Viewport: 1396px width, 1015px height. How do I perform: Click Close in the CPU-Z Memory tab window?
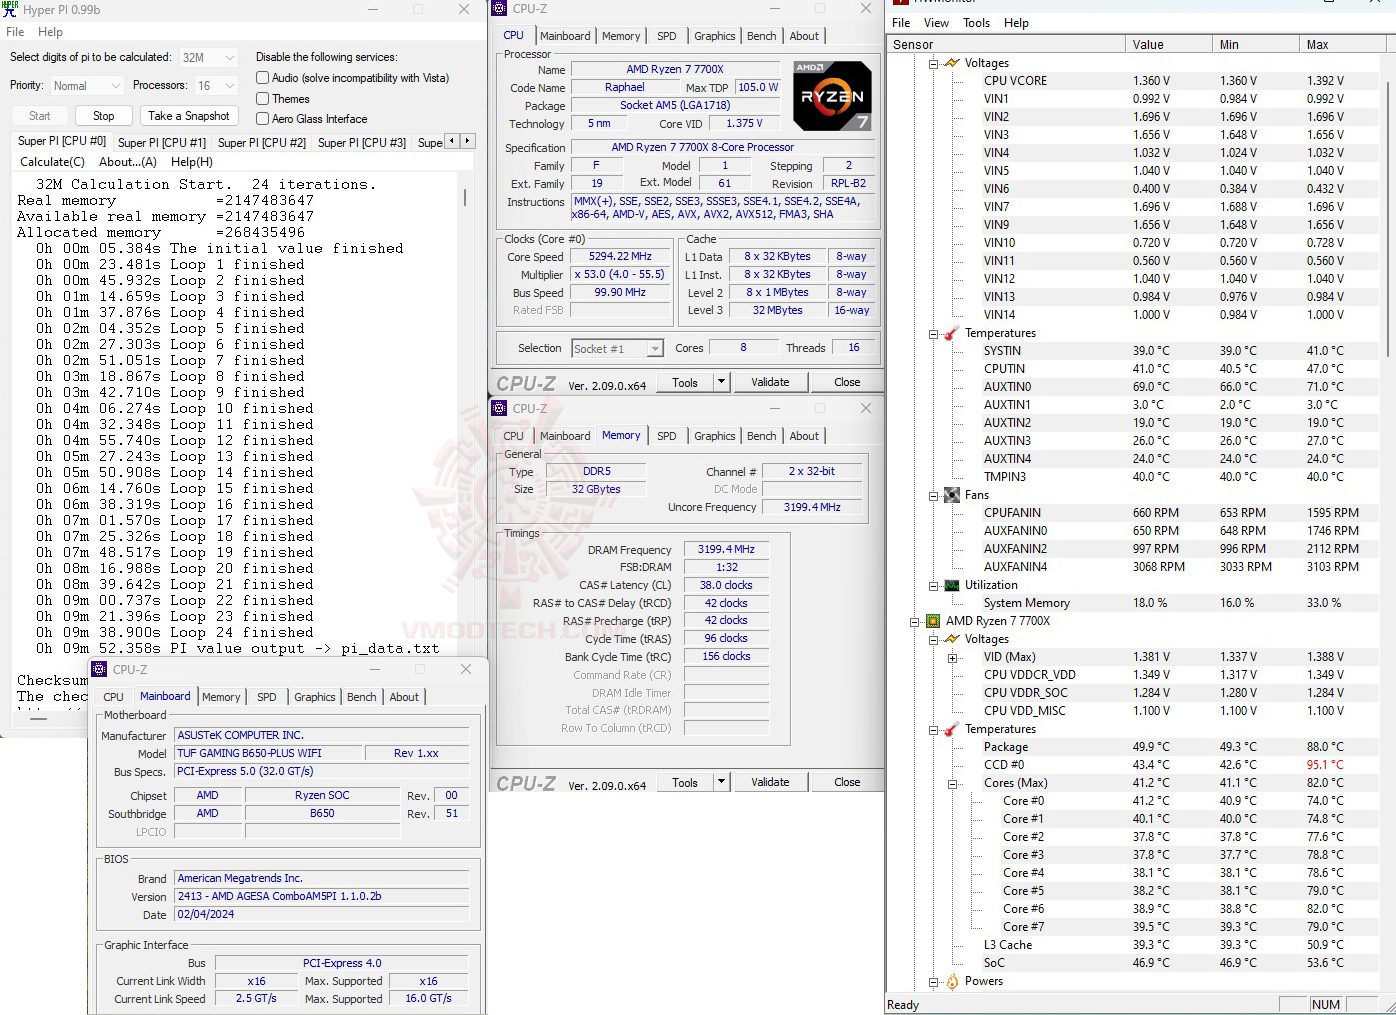click(847, 782)
